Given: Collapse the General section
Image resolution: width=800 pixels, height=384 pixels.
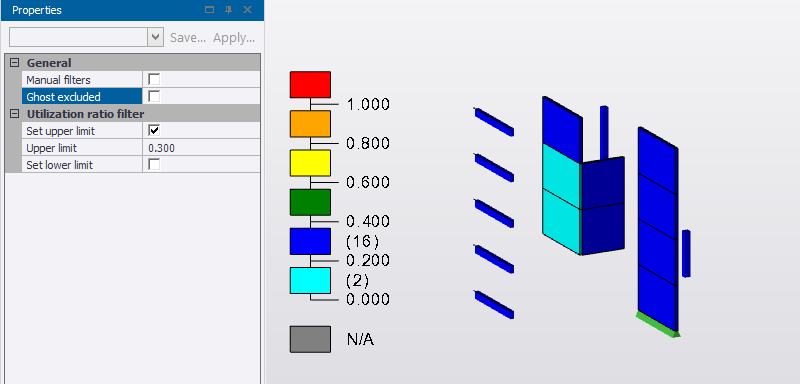Looking at the screenshot, I should (14, 63).
